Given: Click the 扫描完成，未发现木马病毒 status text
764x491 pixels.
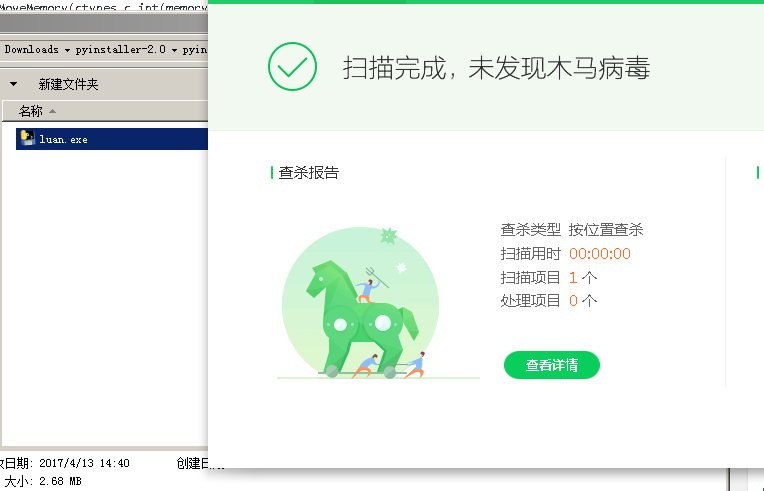Looking at the screenshot, I should tap(496, 68).
